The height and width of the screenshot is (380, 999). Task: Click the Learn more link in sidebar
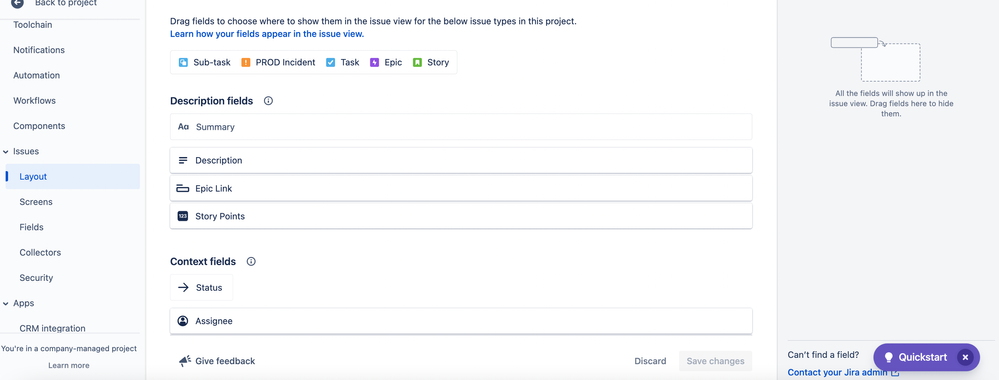69,365
